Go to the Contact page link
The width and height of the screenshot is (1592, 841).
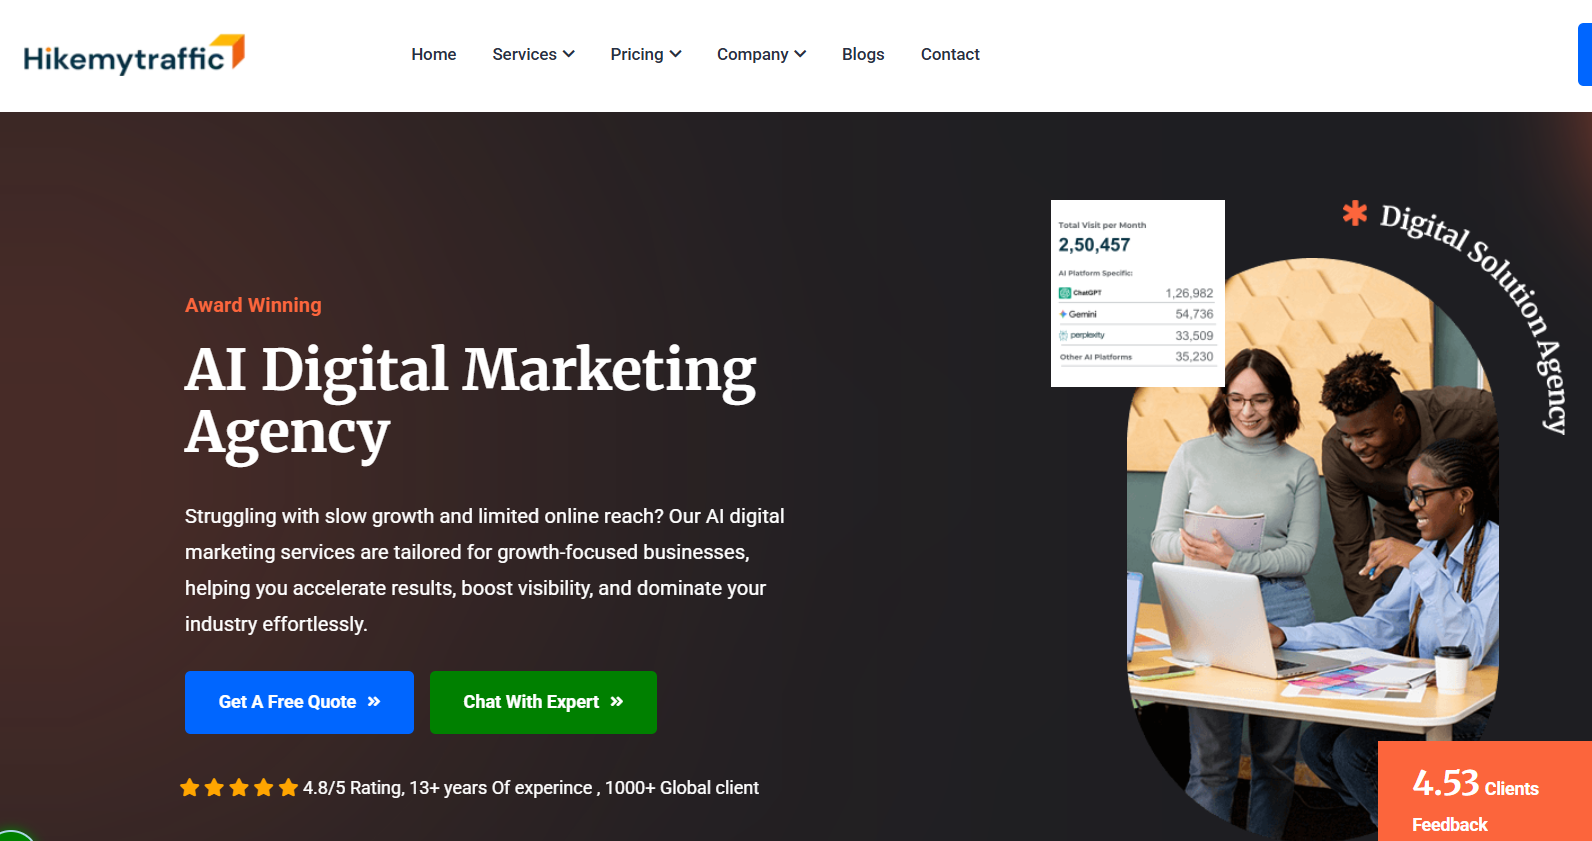[x=950, y=54]
